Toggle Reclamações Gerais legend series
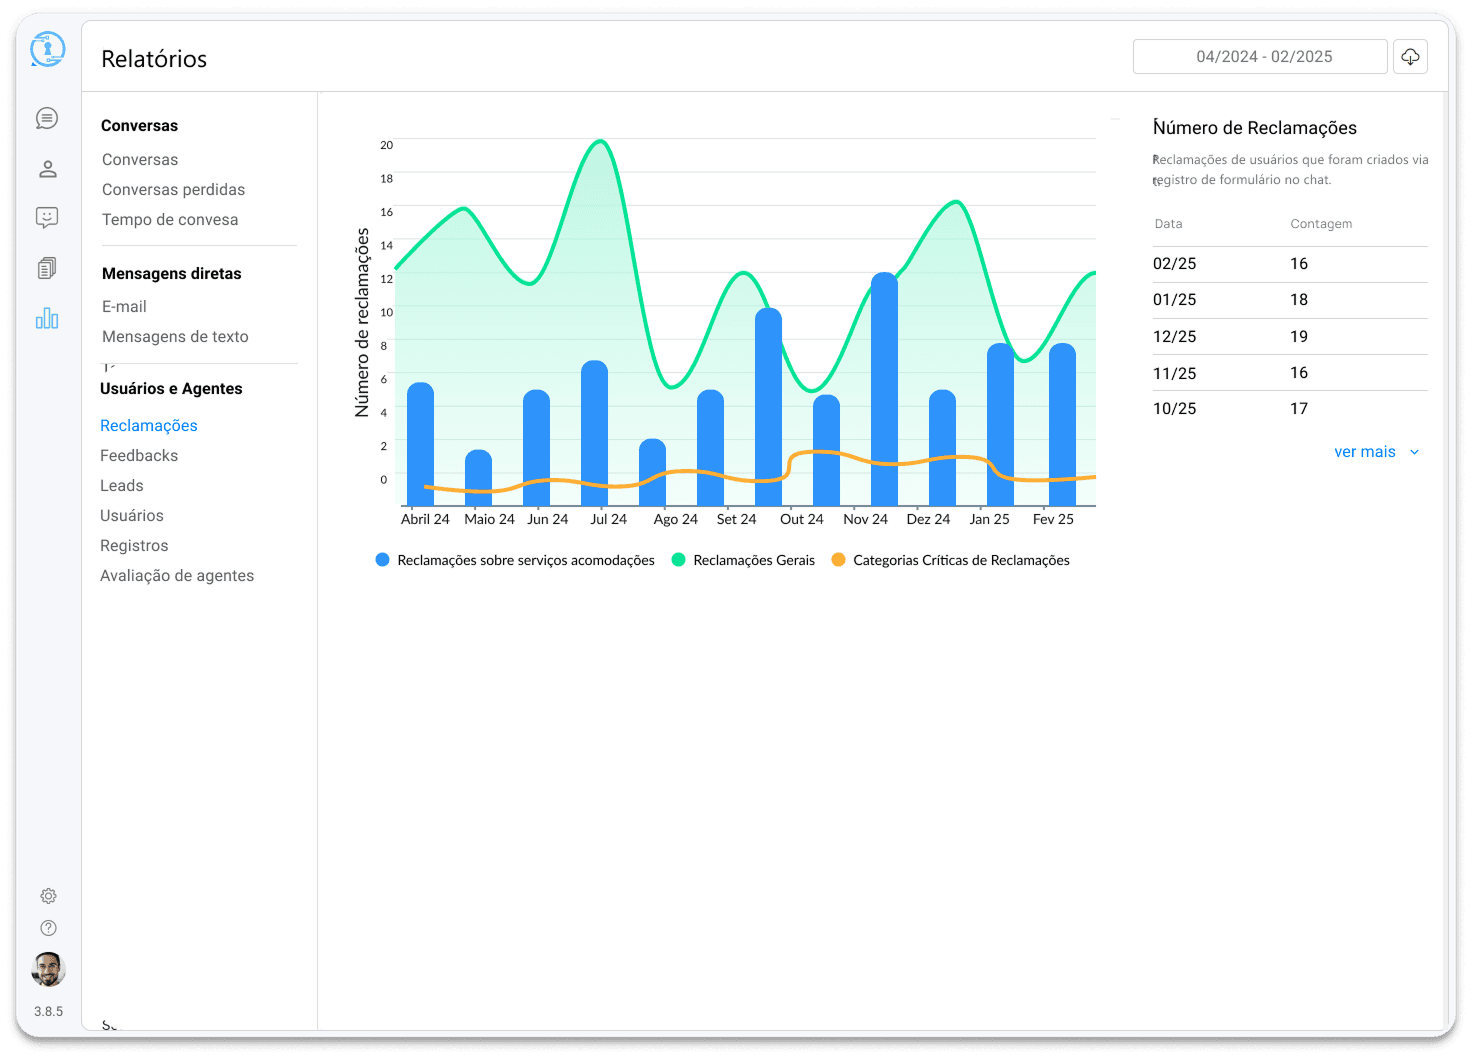This screenshot has height=1056, width=1472. (743, 560)
